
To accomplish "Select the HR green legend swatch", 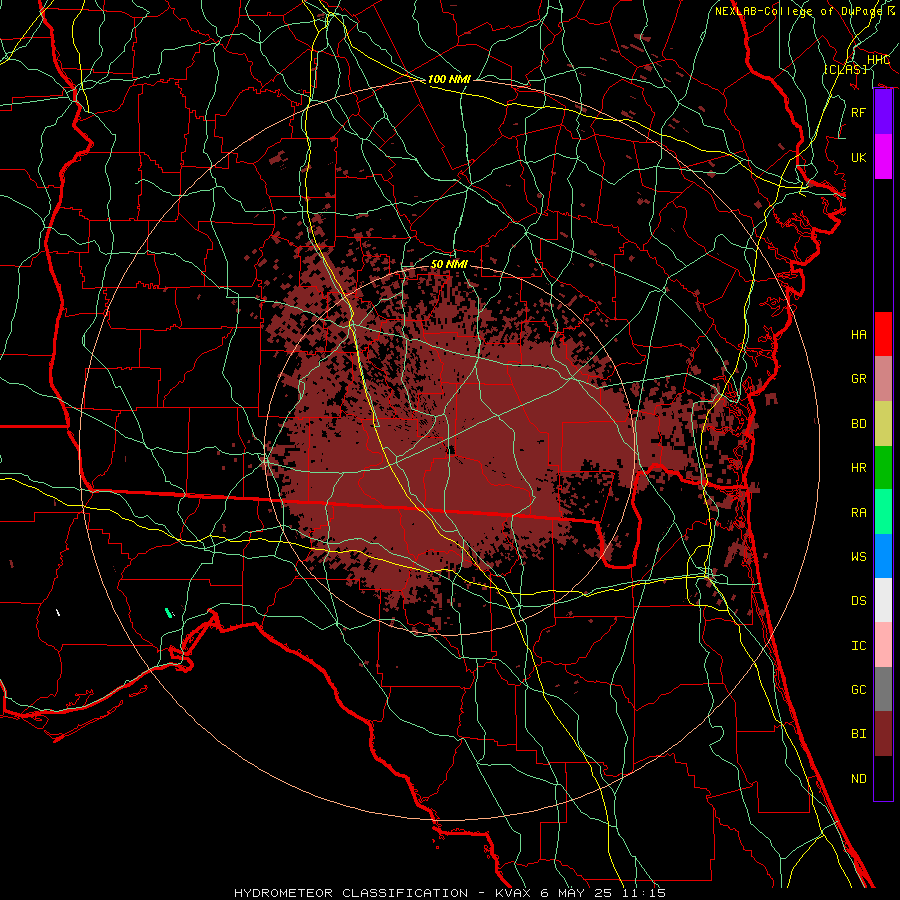I will point(883,468).
